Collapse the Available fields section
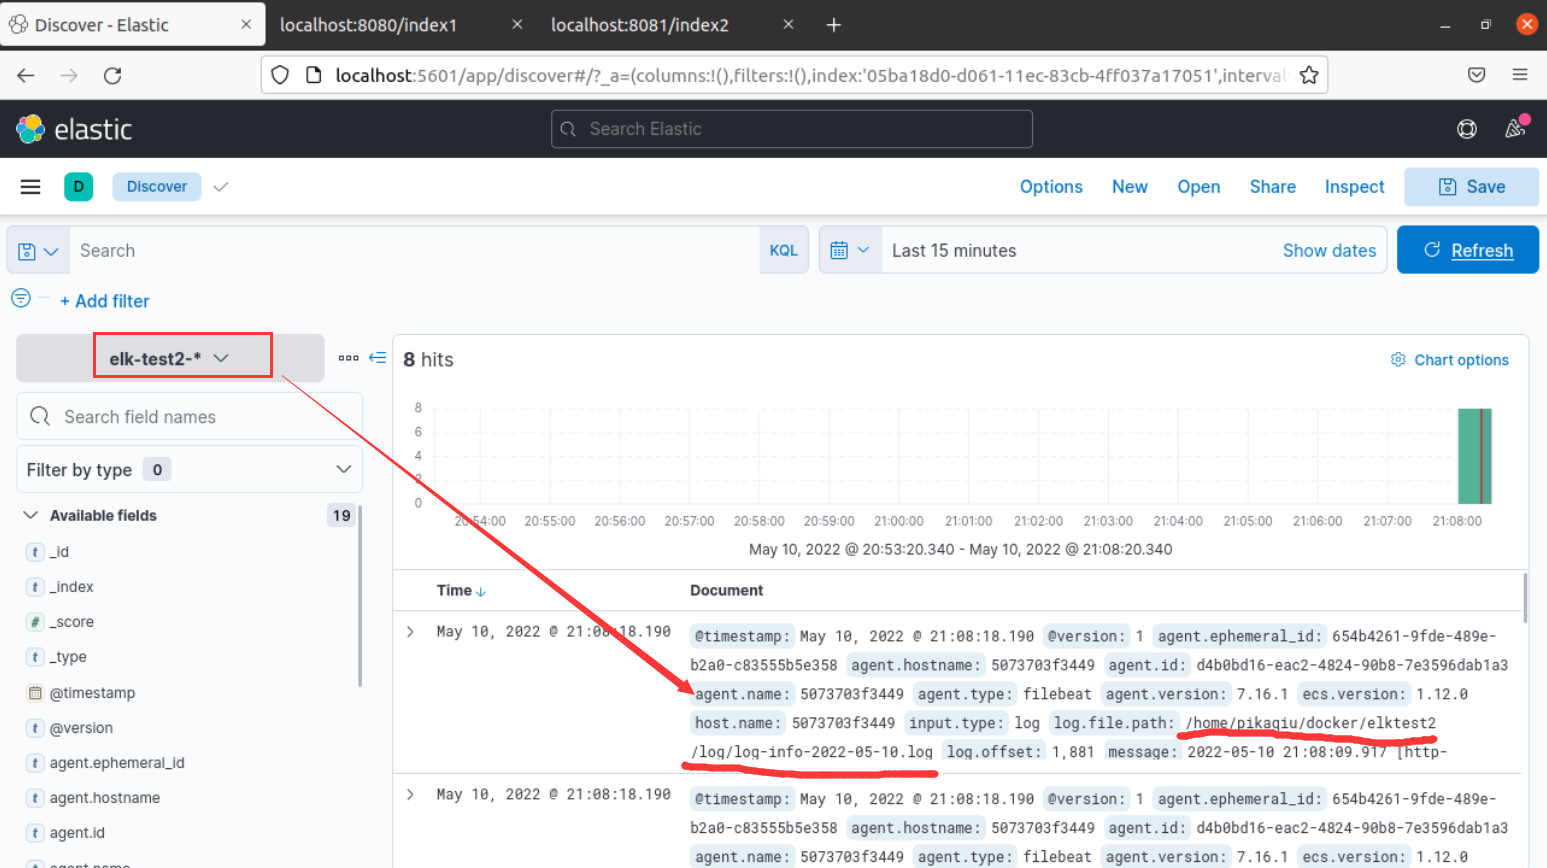The width and height of the screenshot is (1547, 868). point(31,515)
